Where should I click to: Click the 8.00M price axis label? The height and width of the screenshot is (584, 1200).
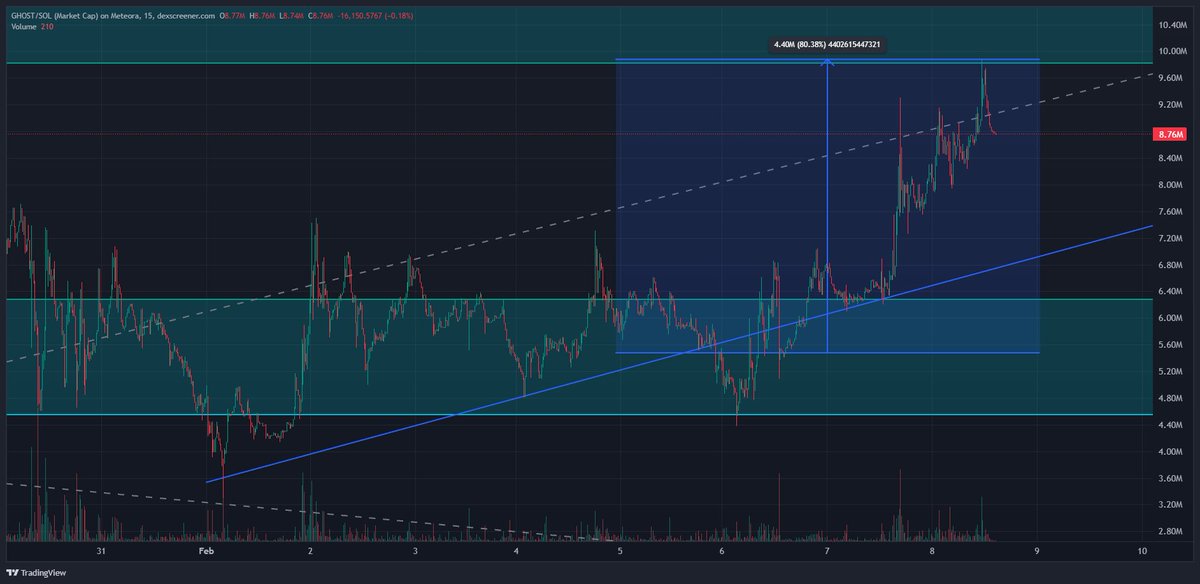(1172, 185)
